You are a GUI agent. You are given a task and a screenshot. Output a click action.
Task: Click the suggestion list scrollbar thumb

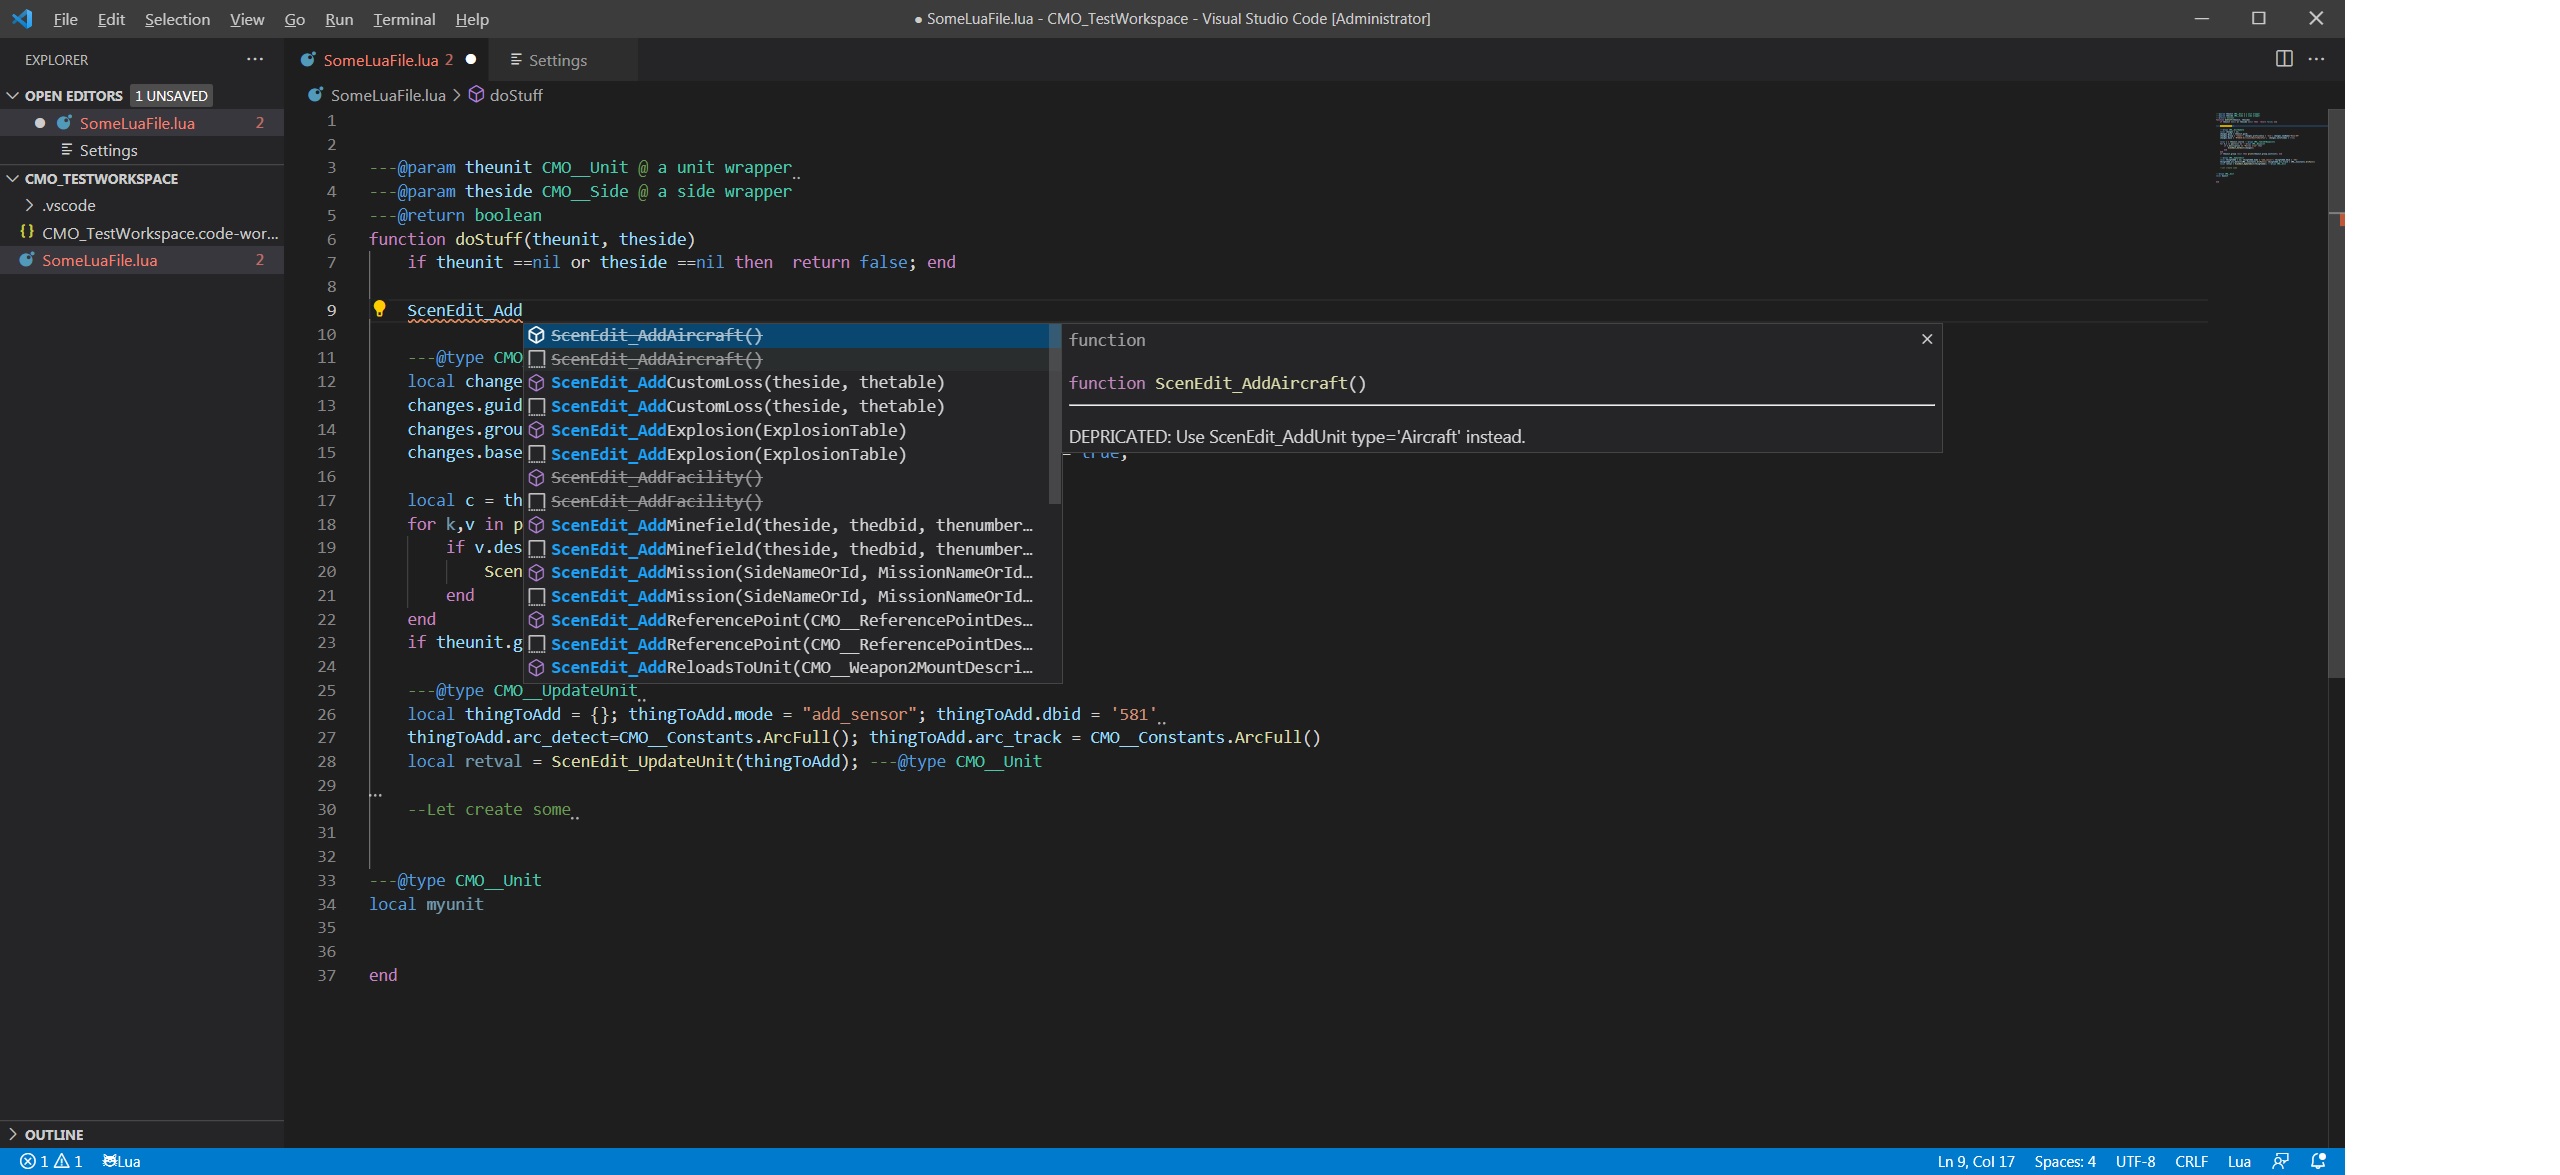[1054, 413]
